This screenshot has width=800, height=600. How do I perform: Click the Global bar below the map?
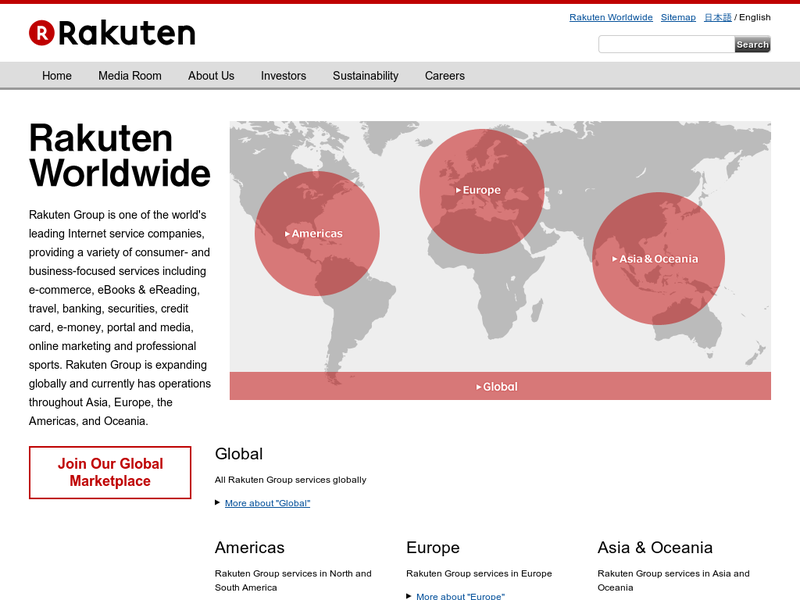pyautogui.click(x=499, y=386)
